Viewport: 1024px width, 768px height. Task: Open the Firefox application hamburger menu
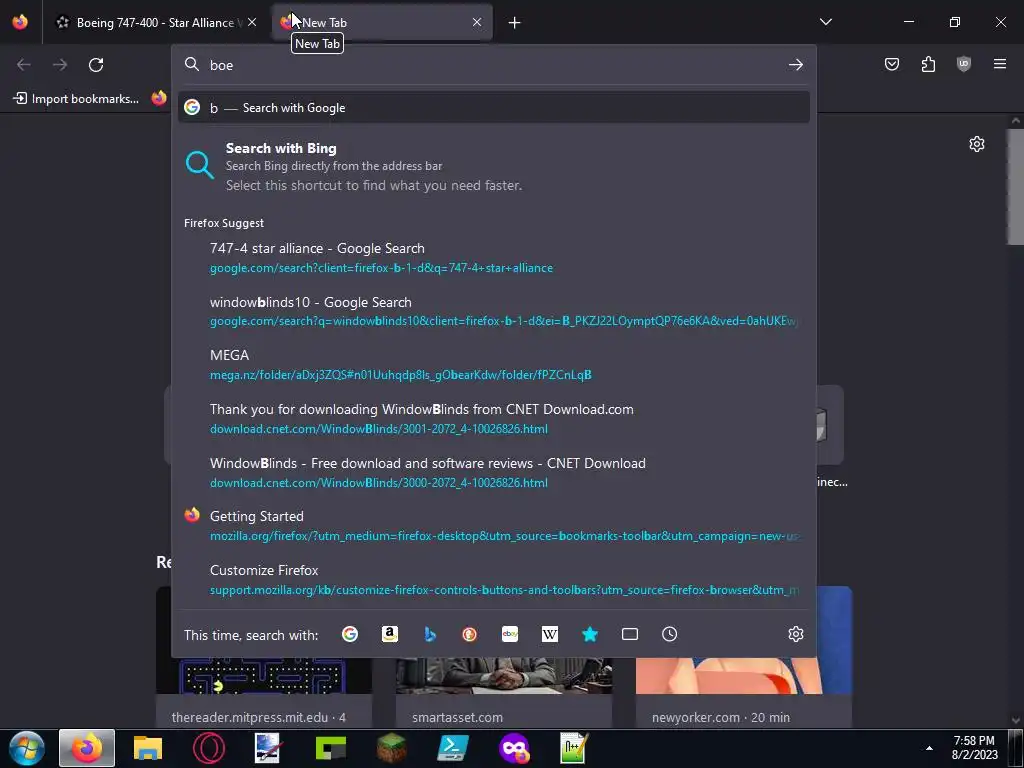(1000, 64)
